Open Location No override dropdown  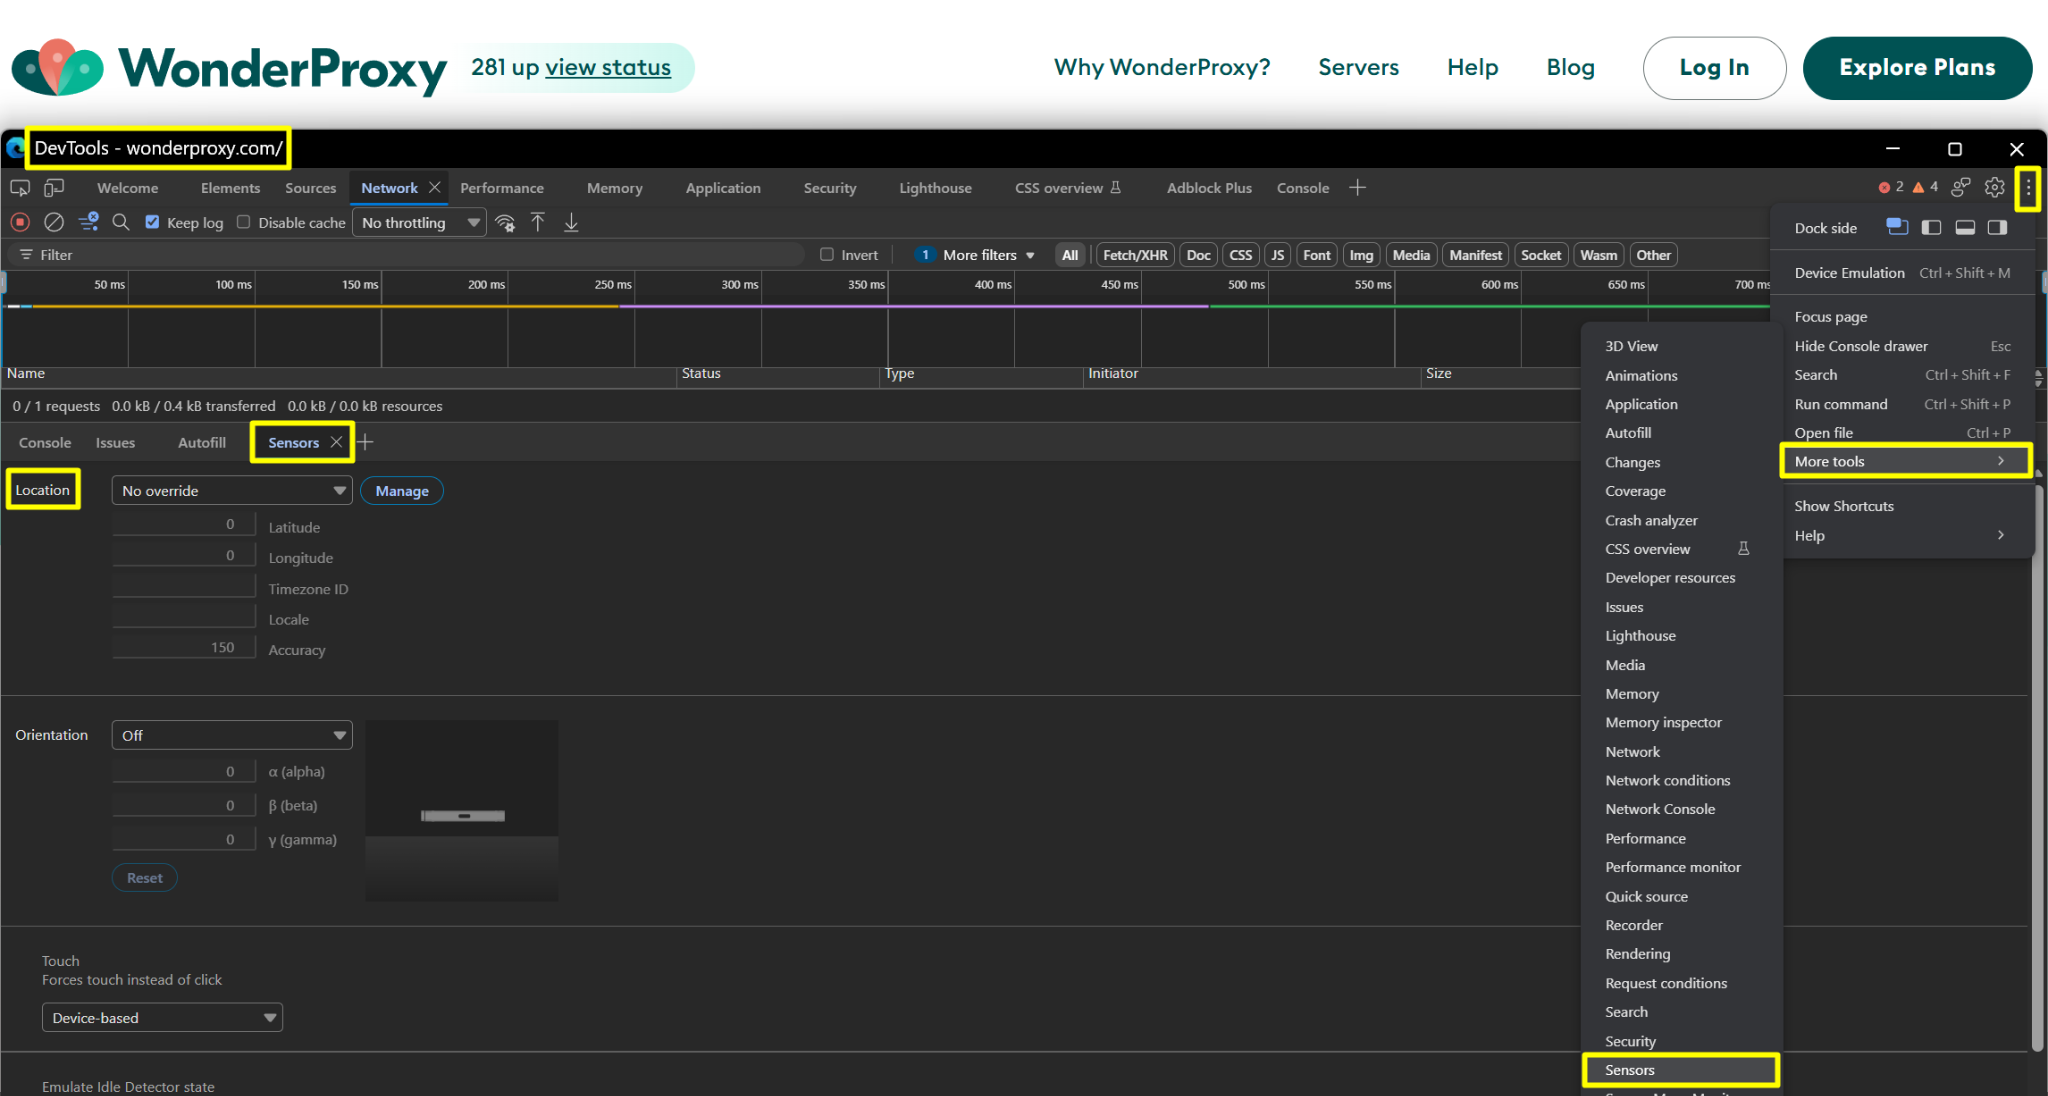[232, 490]
